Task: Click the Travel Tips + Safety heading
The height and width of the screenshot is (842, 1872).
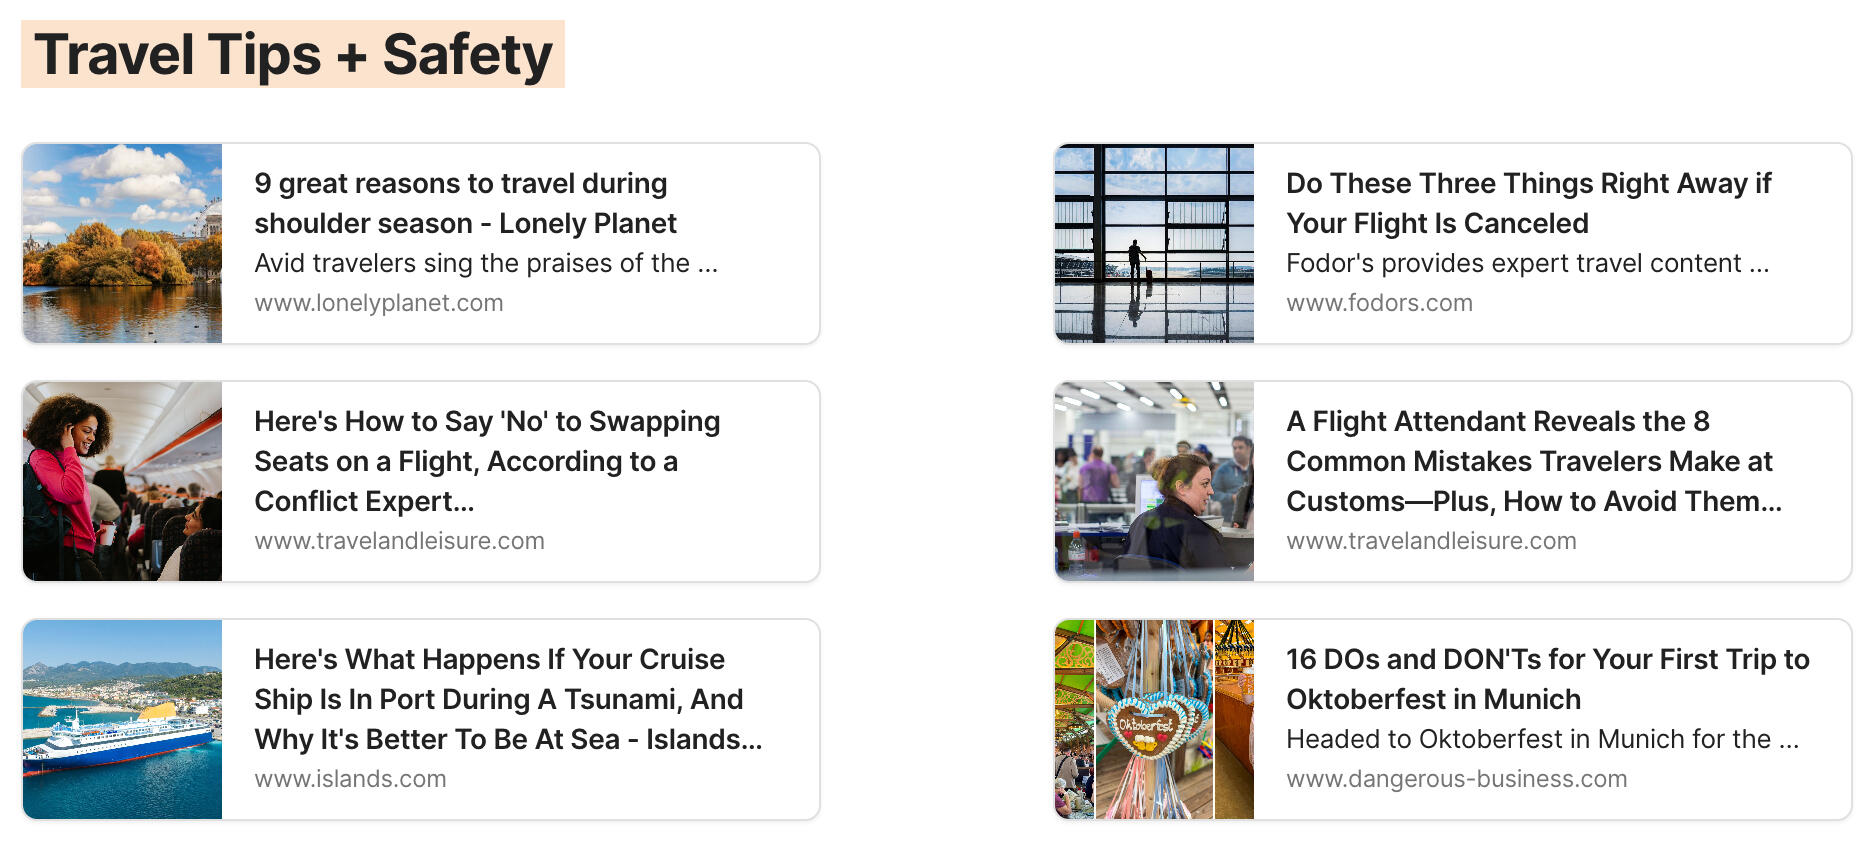Action: pos(292,54)
